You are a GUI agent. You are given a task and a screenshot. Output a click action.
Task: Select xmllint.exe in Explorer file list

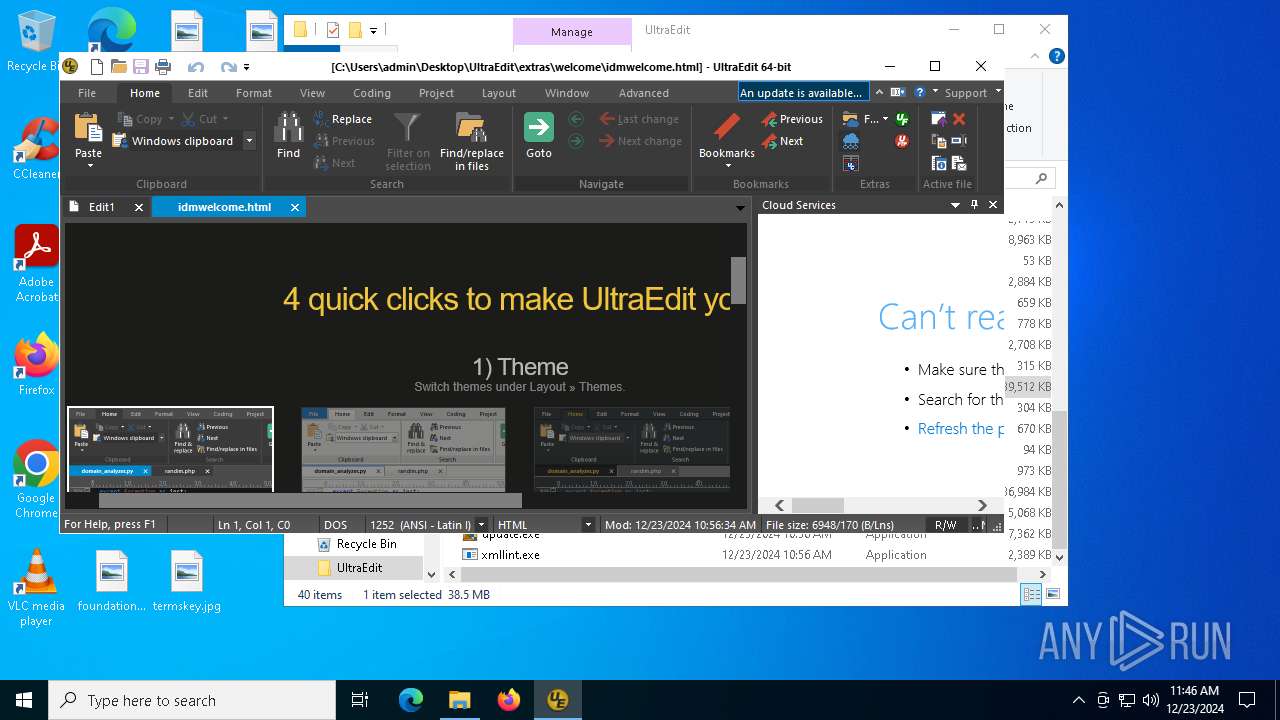510,554
